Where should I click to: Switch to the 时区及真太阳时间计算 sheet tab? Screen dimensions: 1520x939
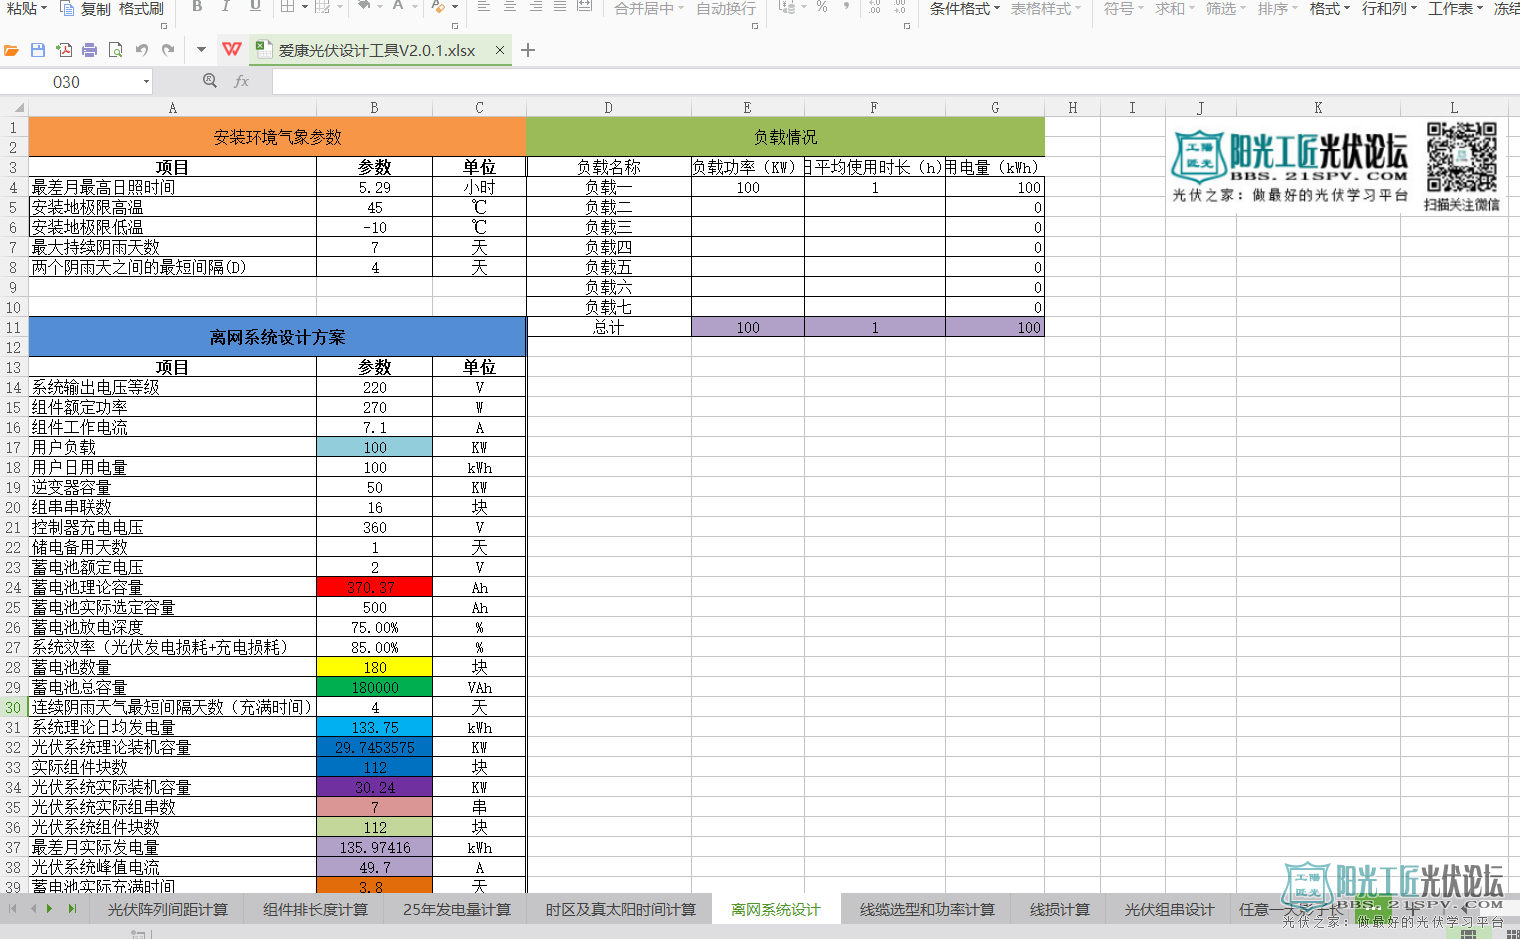tap(621, 909)
